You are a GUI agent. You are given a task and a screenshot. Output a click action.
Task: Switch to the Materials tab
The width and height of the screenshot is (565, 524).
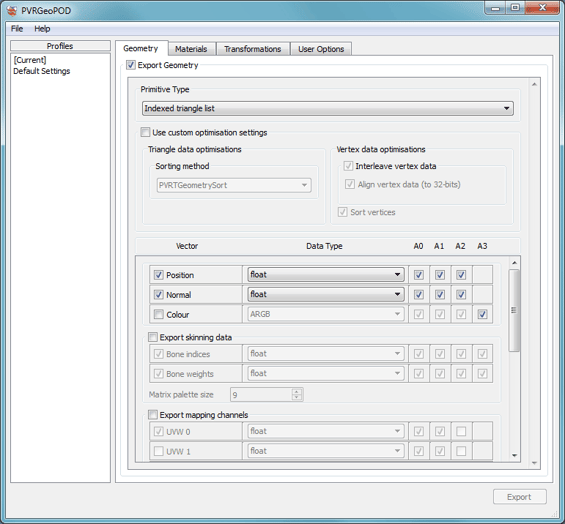tap(191, 49)
